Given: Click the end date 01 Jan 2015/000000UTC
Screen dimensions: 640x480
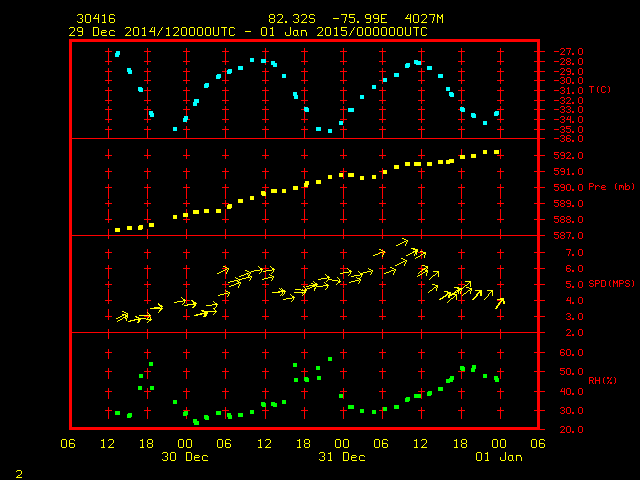Looking at the screenshot, I should 344,32.
